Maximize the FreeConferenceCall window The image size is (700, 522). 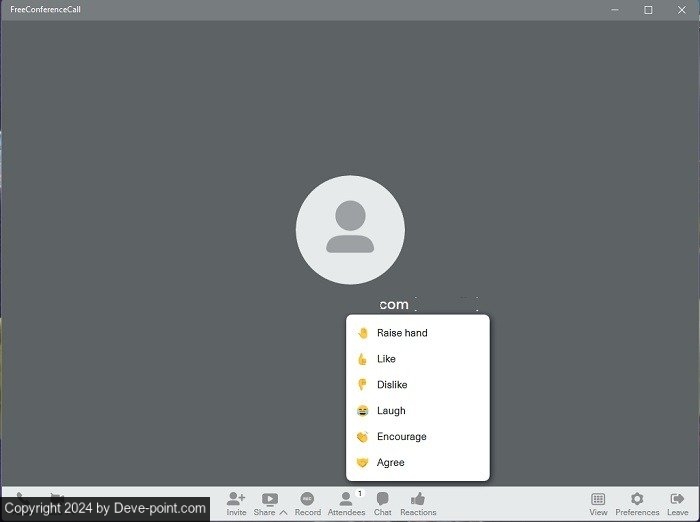(x=648, y=9)
